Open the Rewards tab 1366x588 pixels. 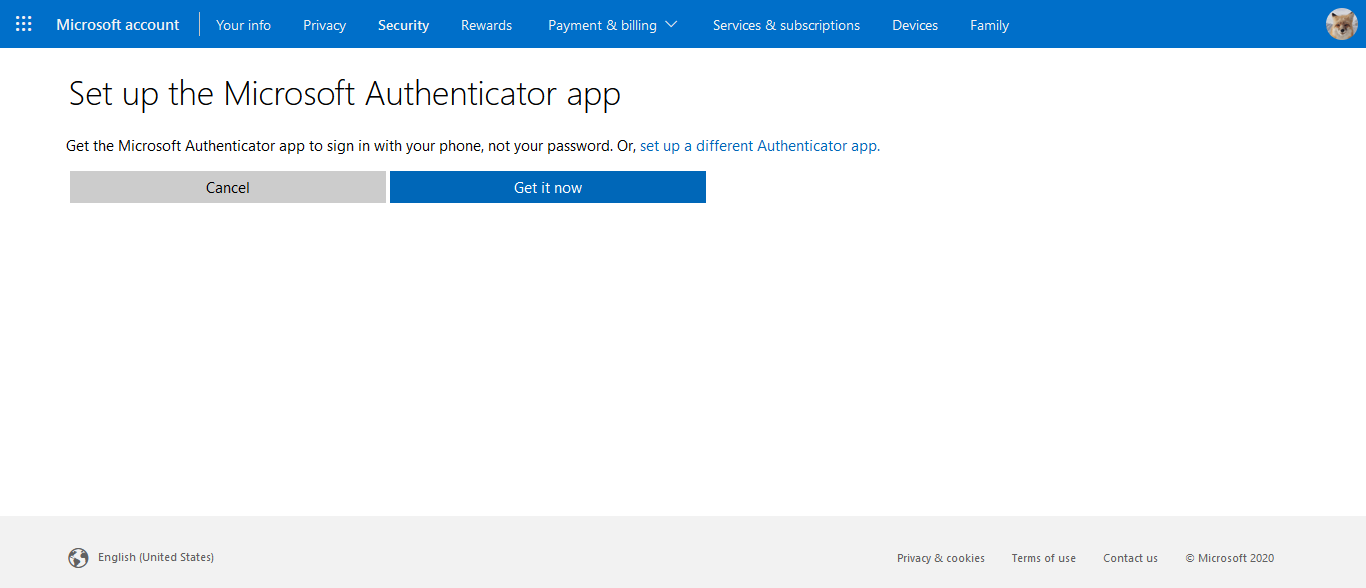[x=486, y=25]
